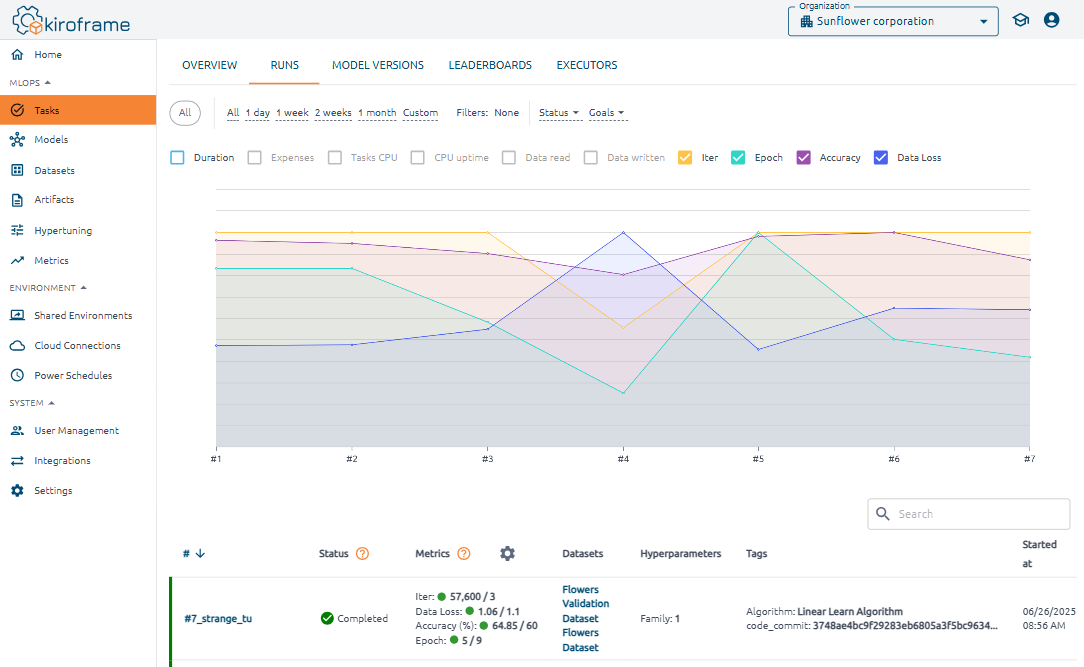Click the Power Schedules clock icon
1084x667 pixels.
[x=17, y=376]
